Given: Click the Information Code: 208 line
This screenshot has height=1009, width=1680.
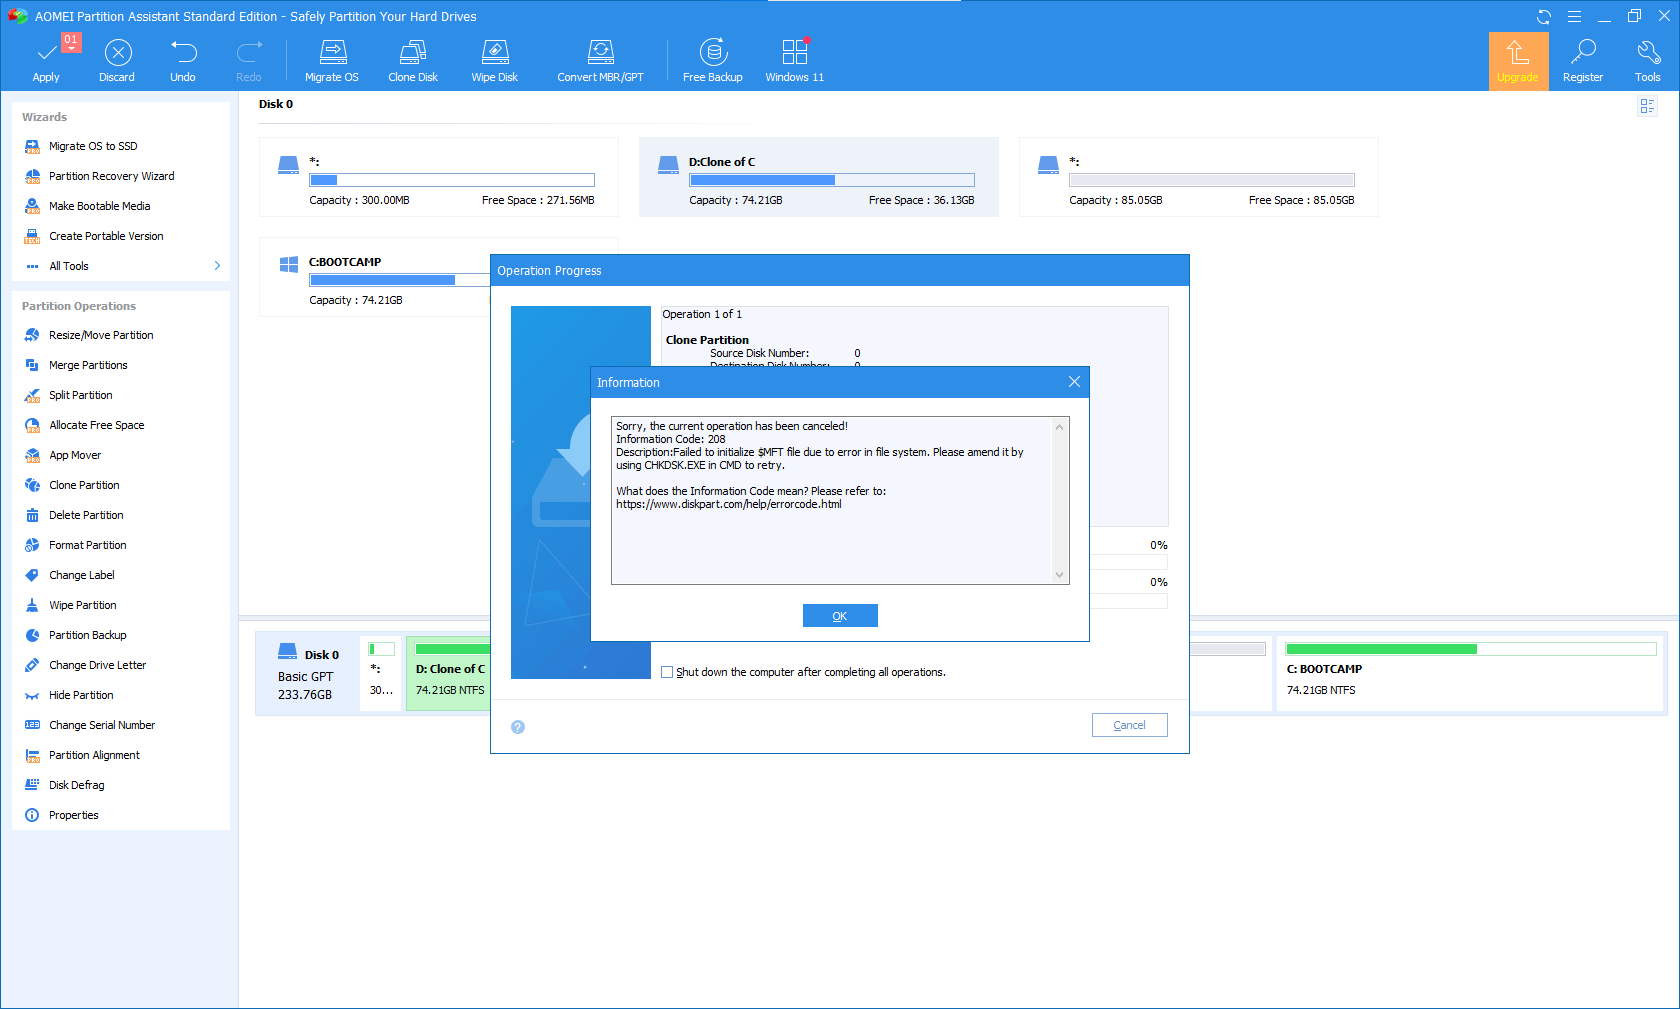Looking at the screenshot, I should 671,439.
